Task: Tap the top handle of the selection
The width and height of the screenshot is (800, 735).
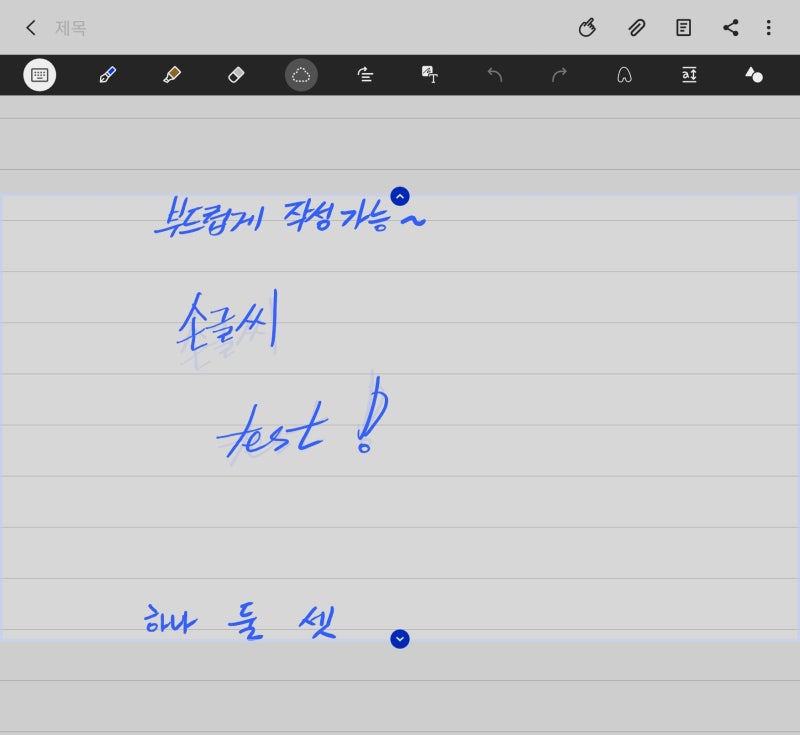Action: click(x=400, y=196)
